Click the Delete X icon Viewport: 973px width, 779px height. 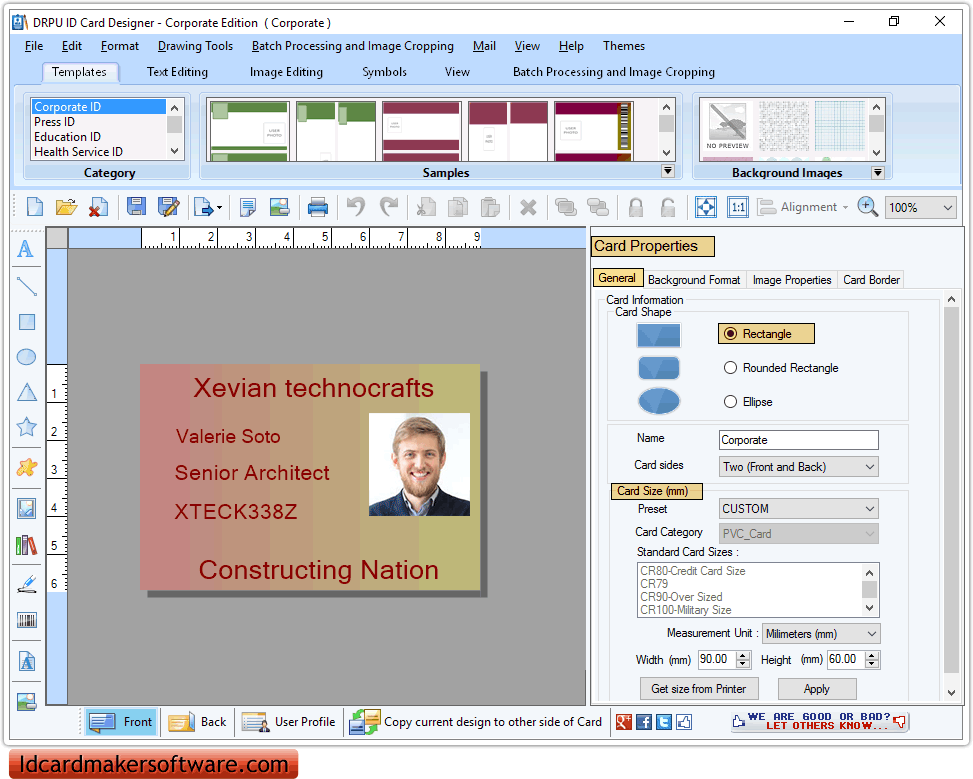click(x=528, y=207)
